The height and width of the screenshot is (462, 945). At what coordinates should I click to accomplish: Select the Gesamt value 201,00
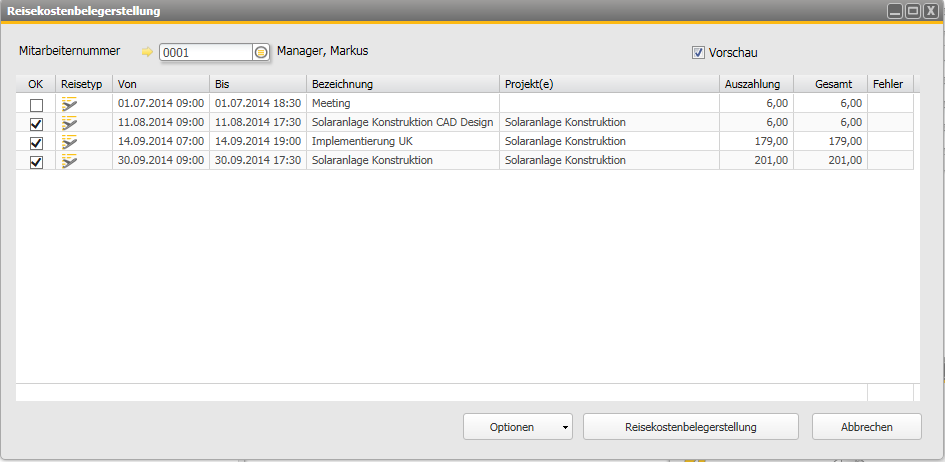click(x=830, y=161)
